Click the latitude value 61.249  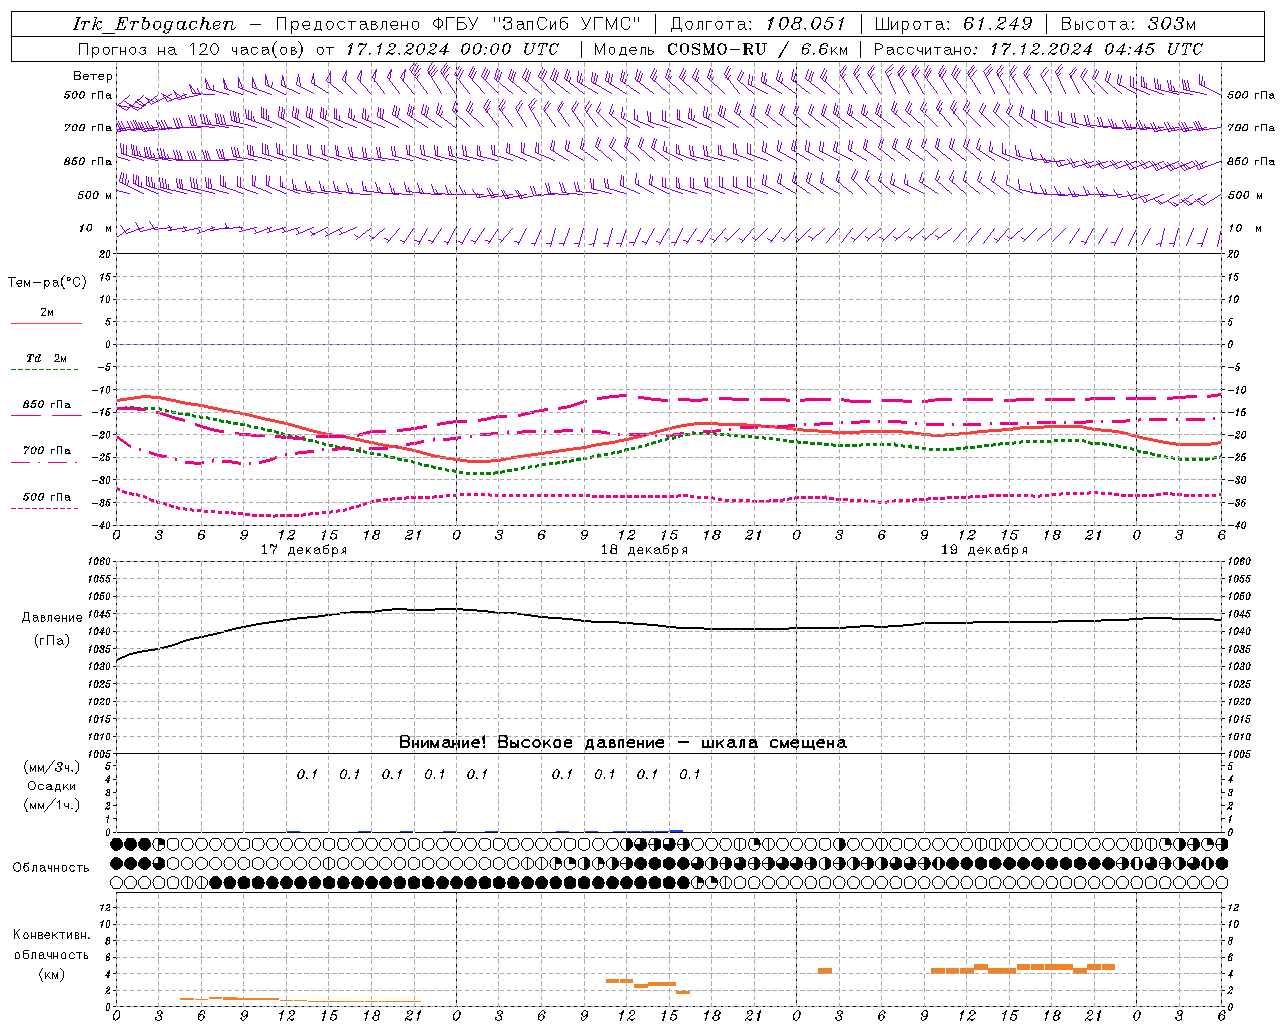coord(996,24)
